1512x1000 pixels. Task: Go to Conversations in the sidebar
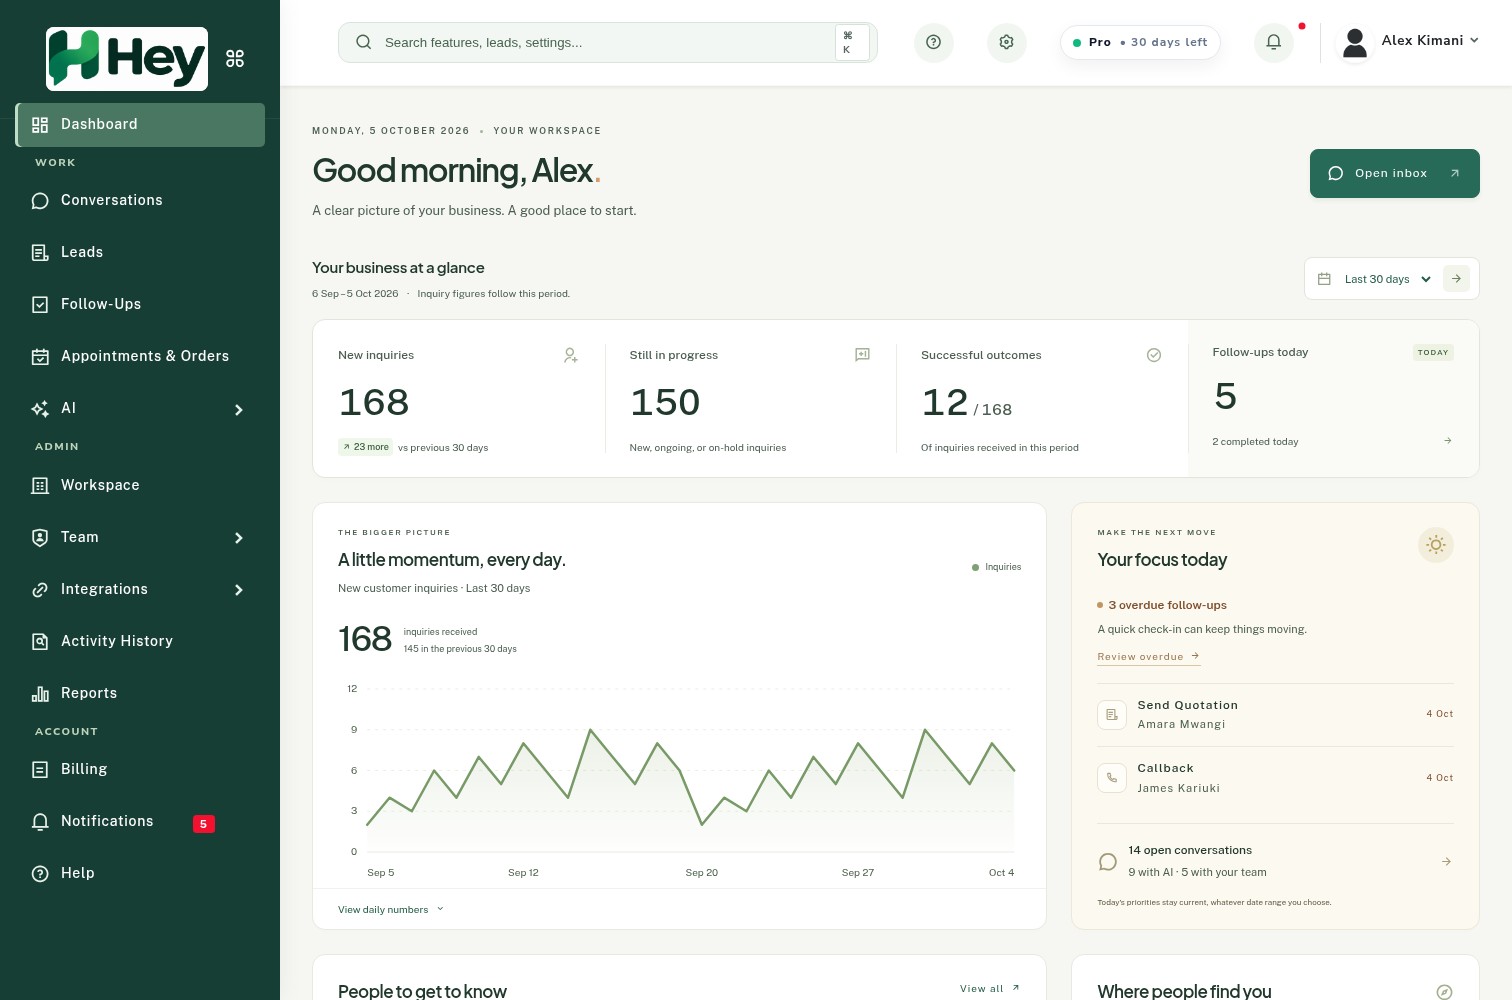[140, 201]
